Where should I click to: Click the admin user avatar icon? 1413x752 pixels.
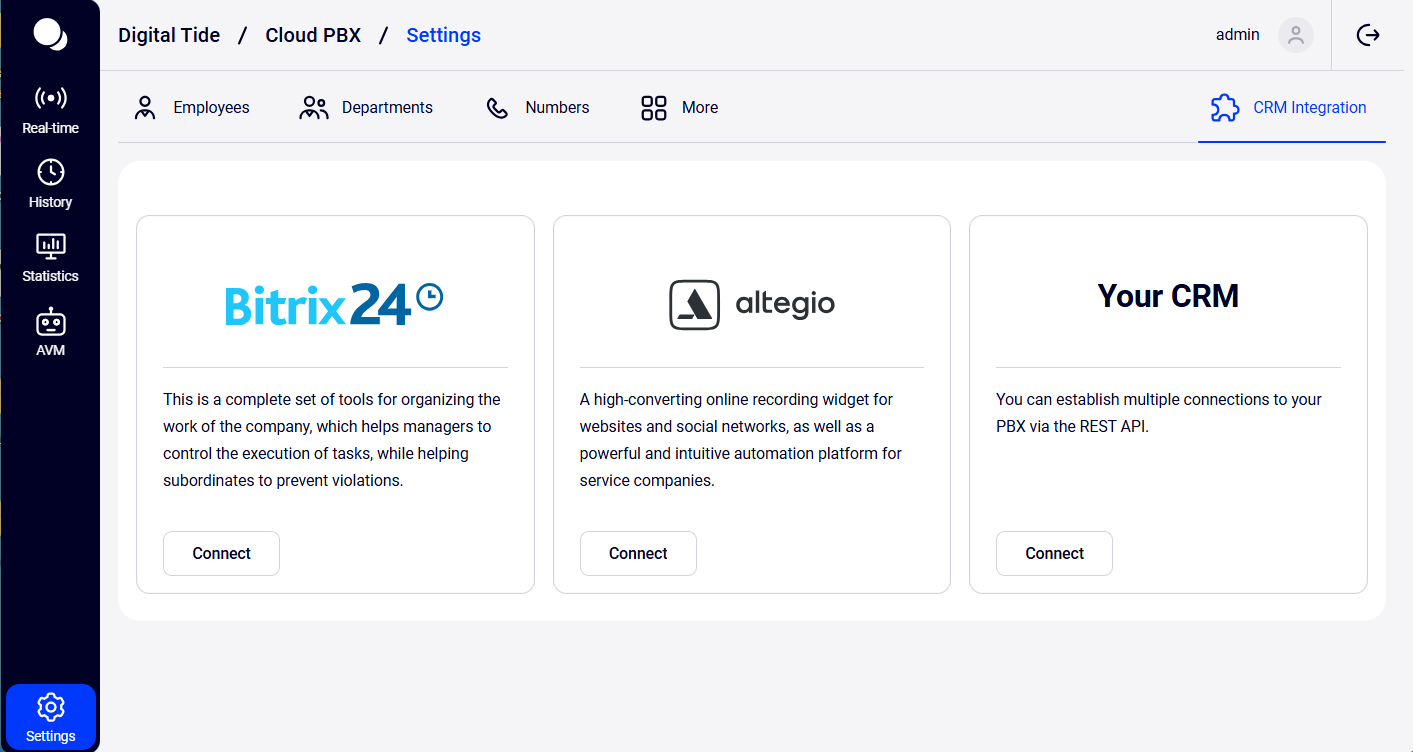coord(1295,35)
